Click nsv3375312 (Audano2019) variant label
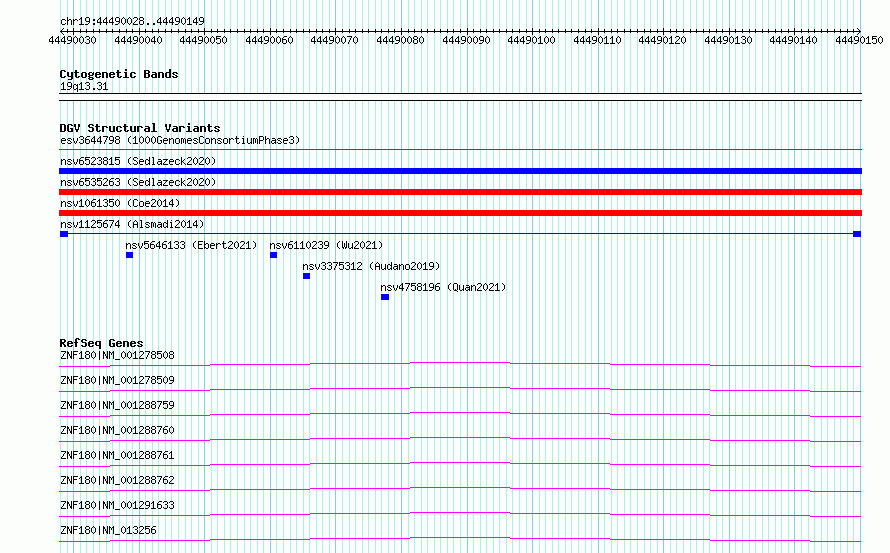890x553 pixels. [x=371, y=266]
